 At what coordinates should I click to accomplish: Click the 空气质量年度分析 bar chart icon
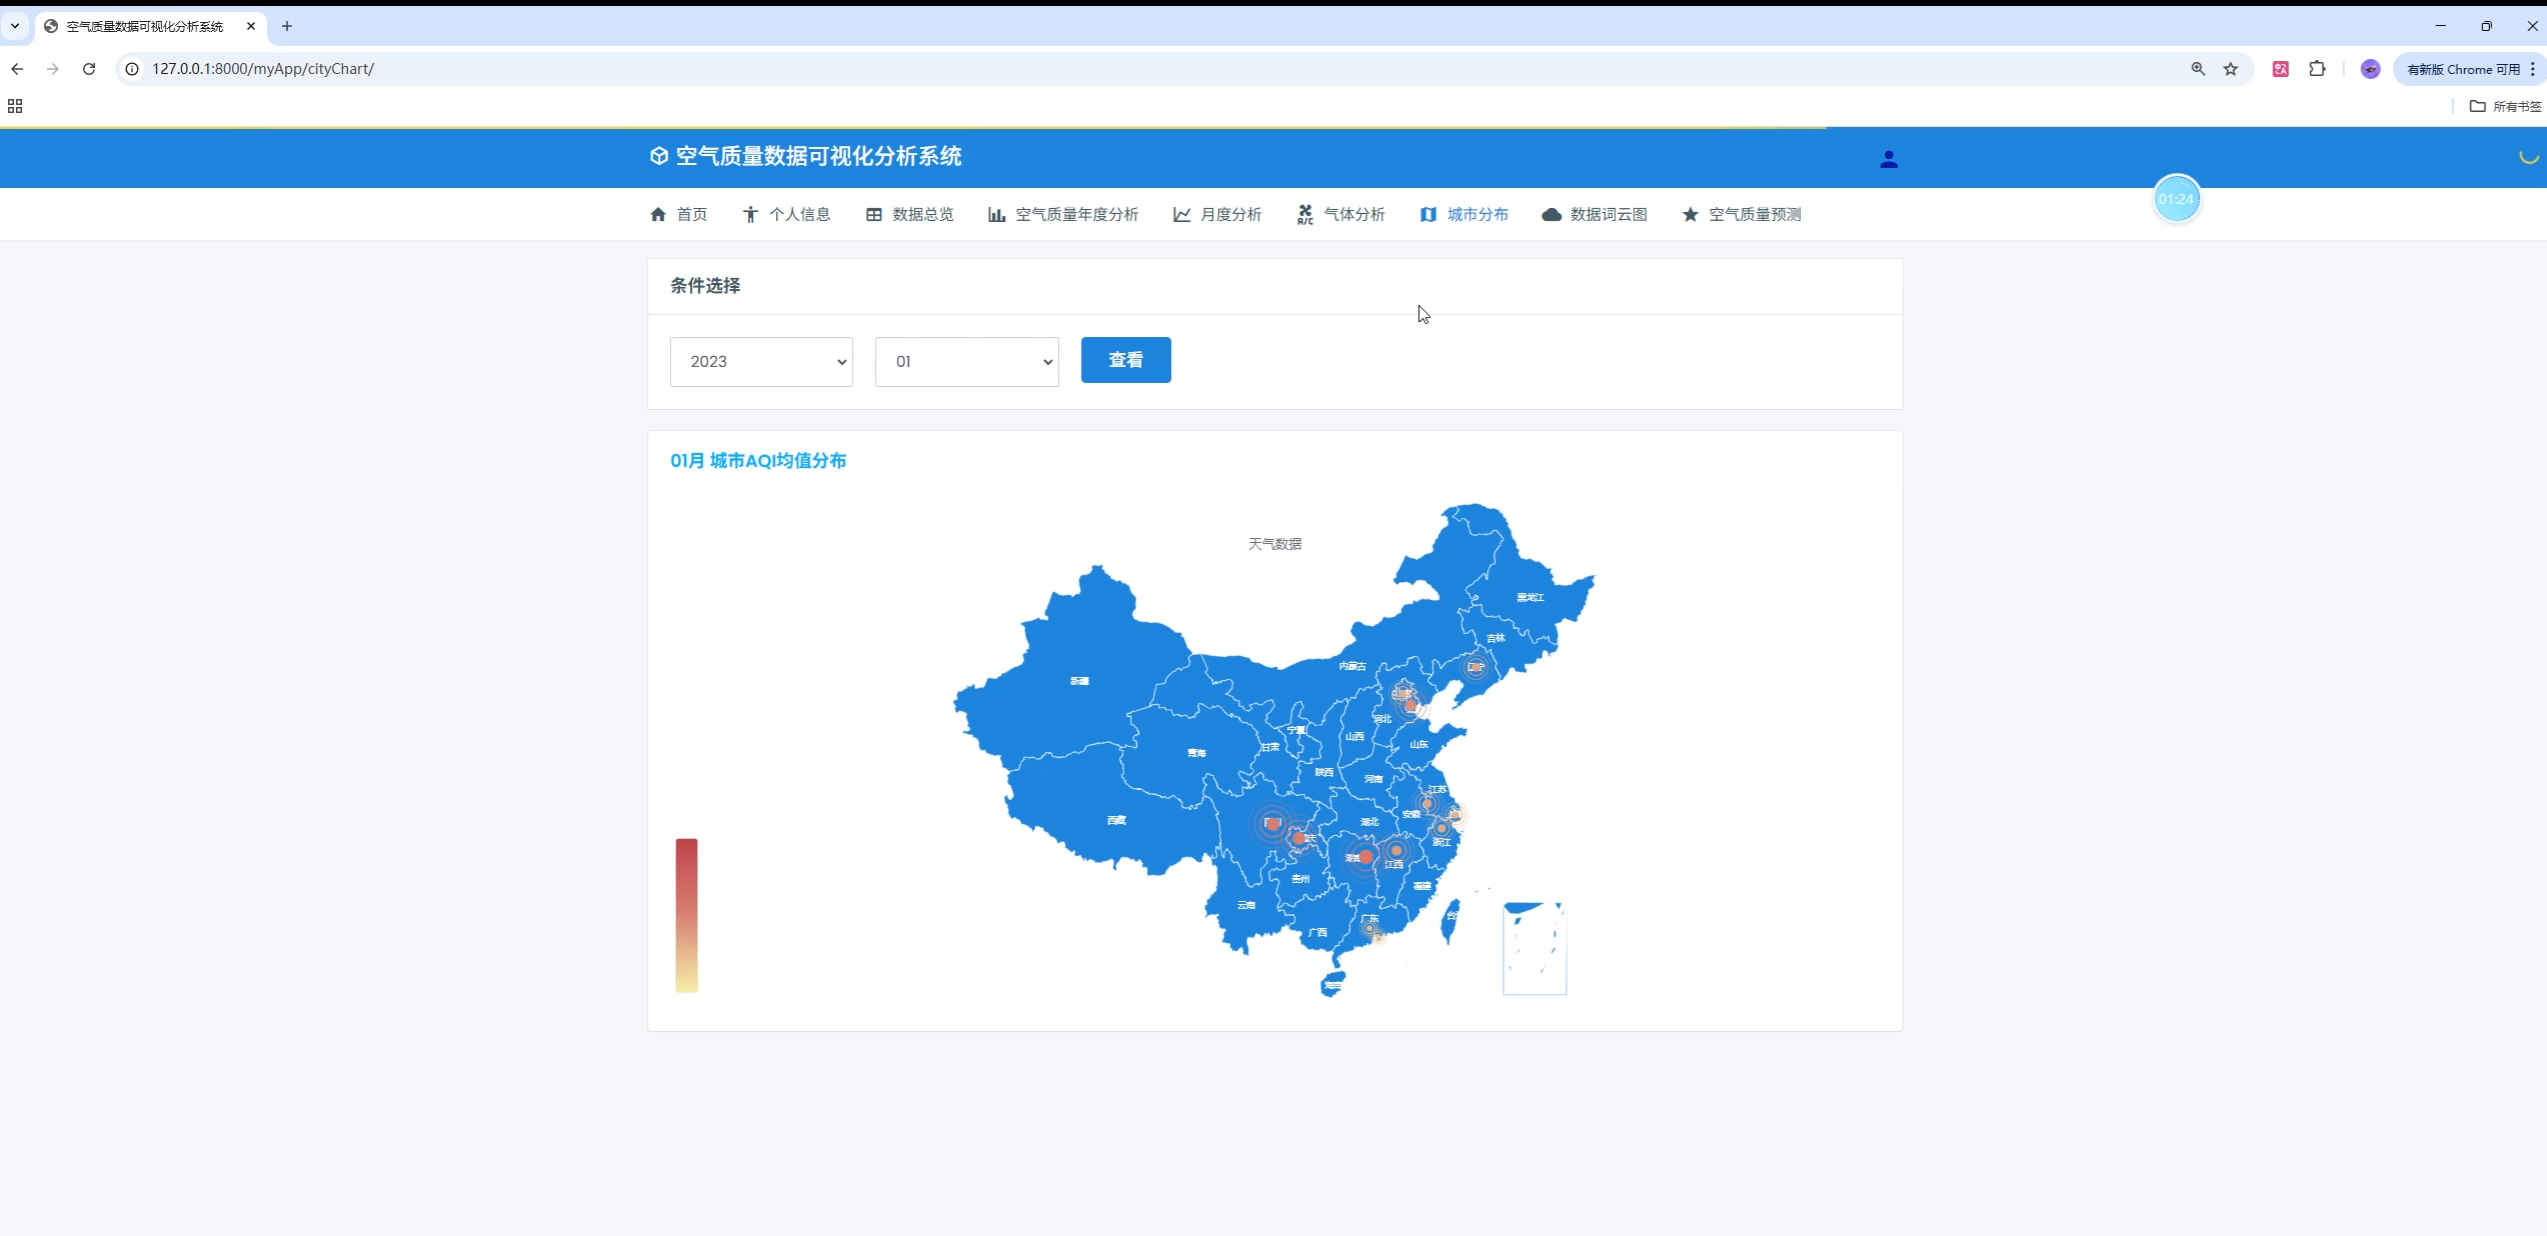tap(997, 214)
